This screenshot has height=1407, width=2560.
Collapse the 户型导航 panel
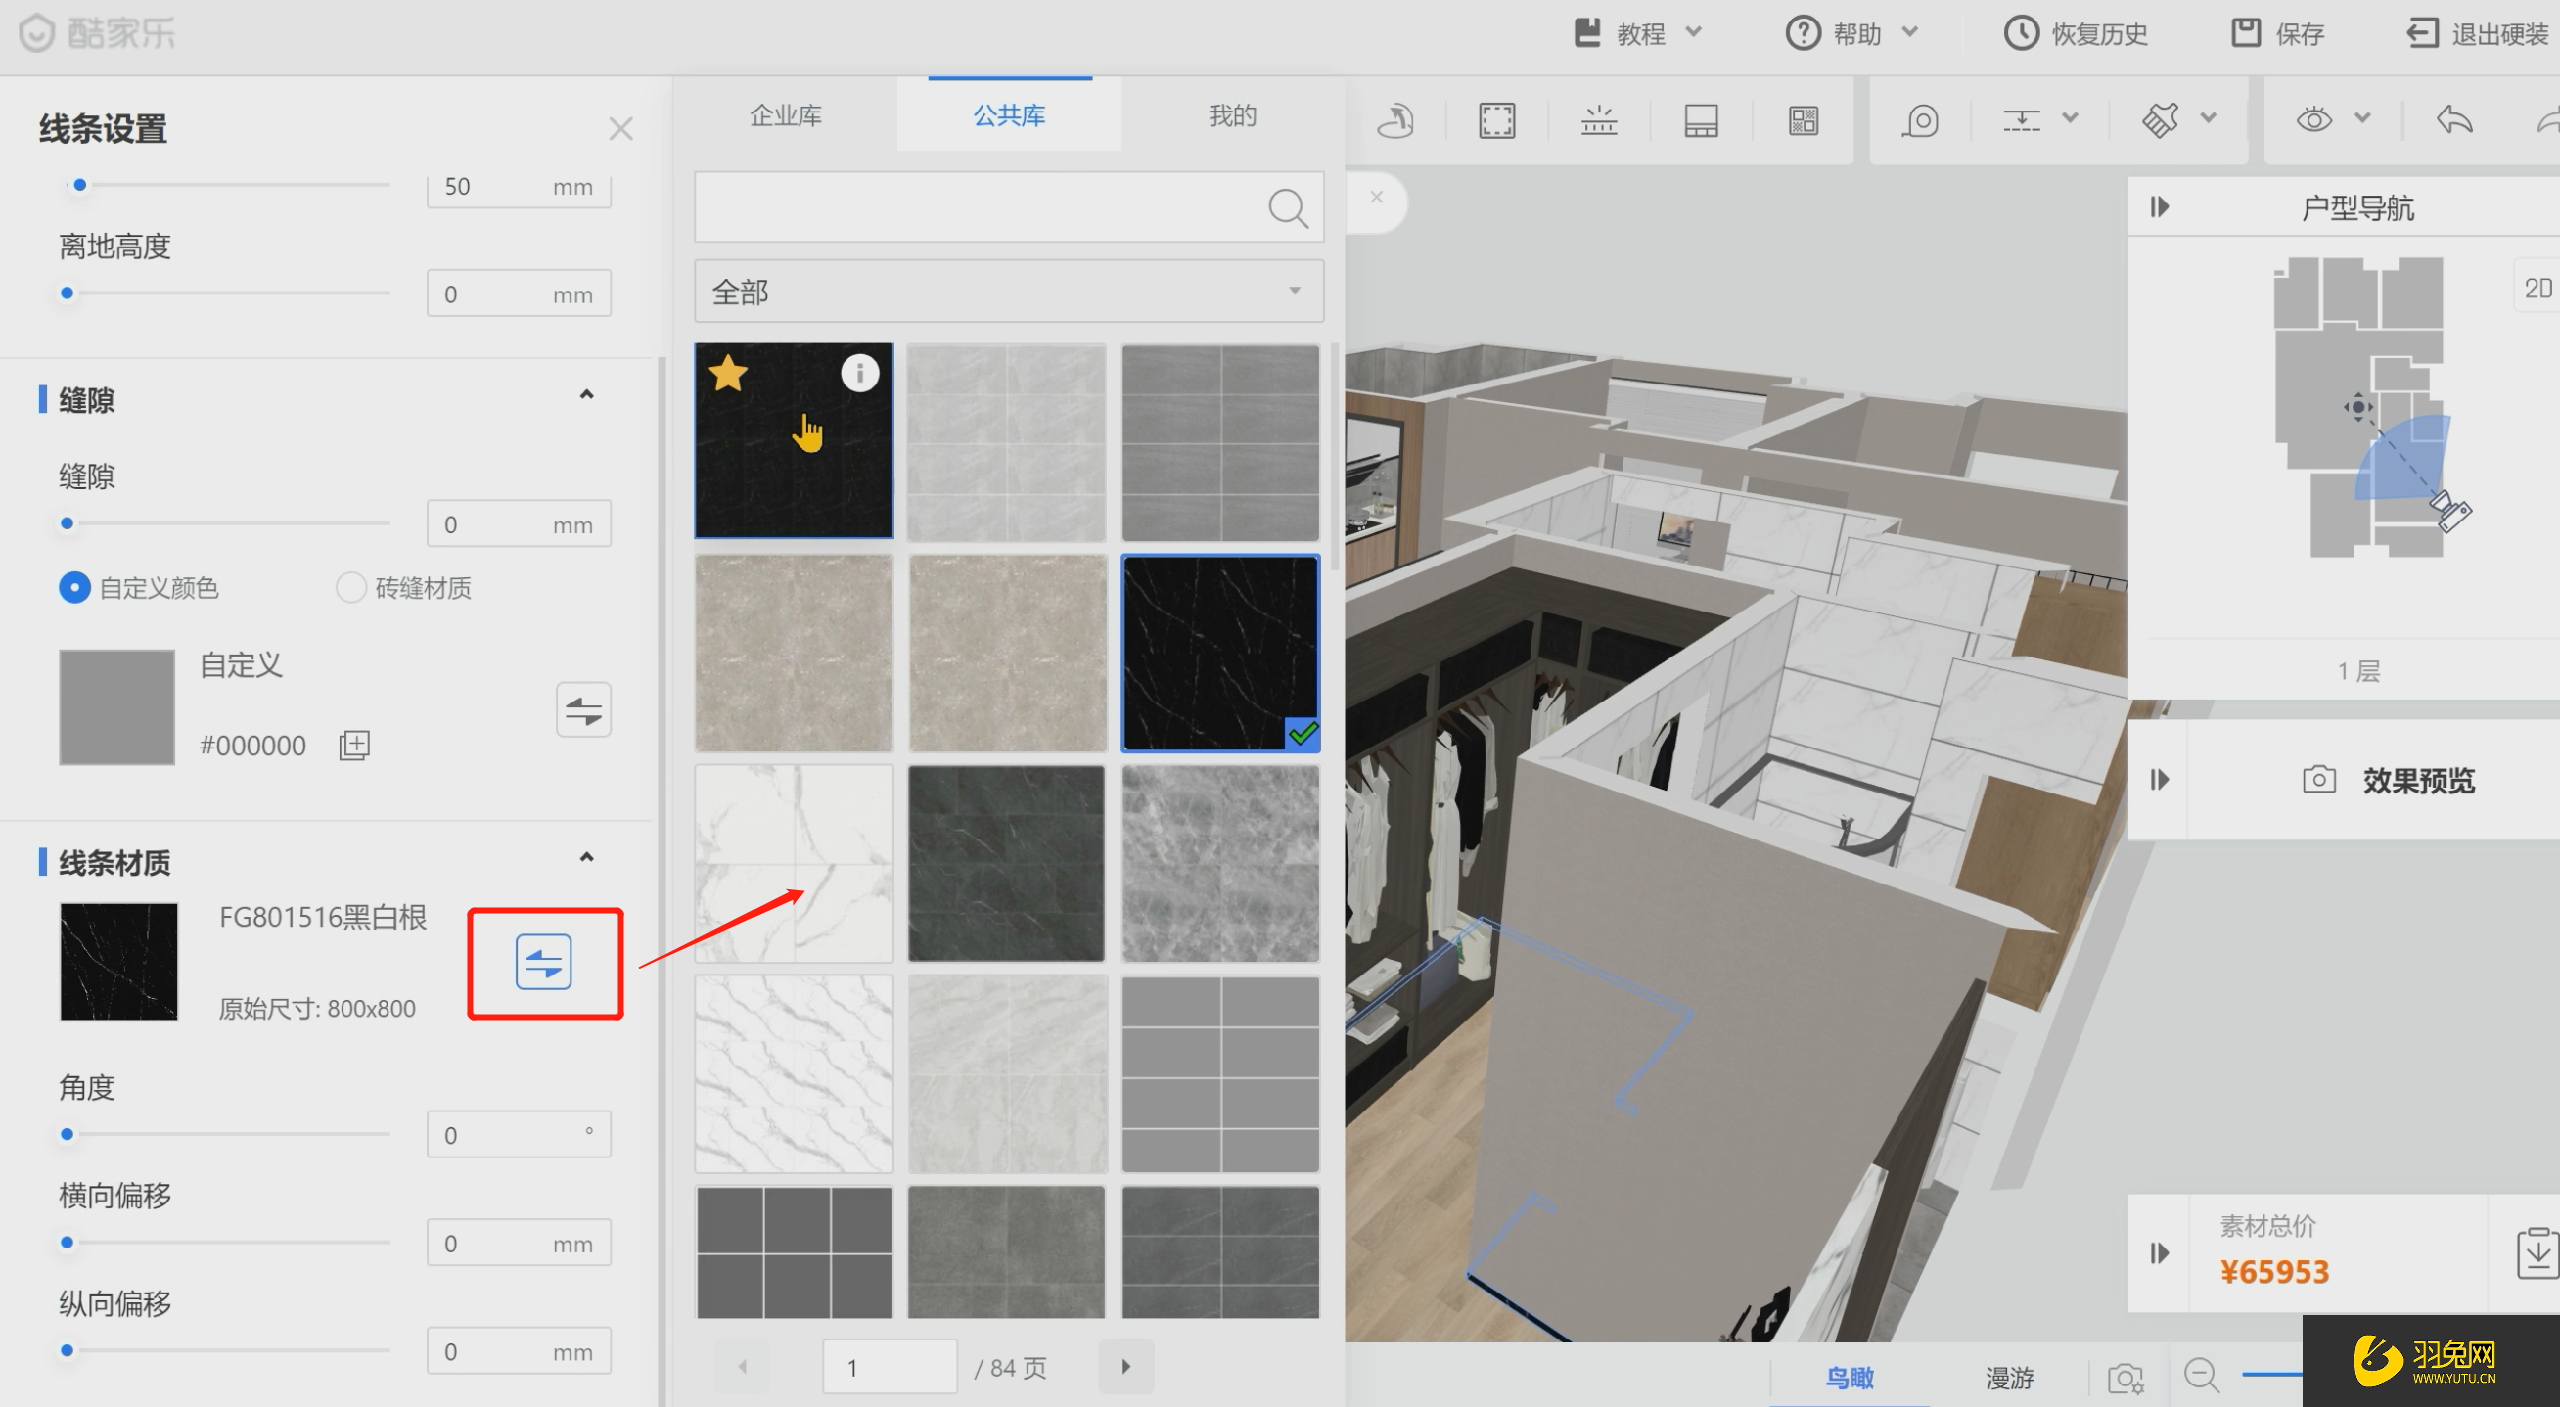(2160, 207)
